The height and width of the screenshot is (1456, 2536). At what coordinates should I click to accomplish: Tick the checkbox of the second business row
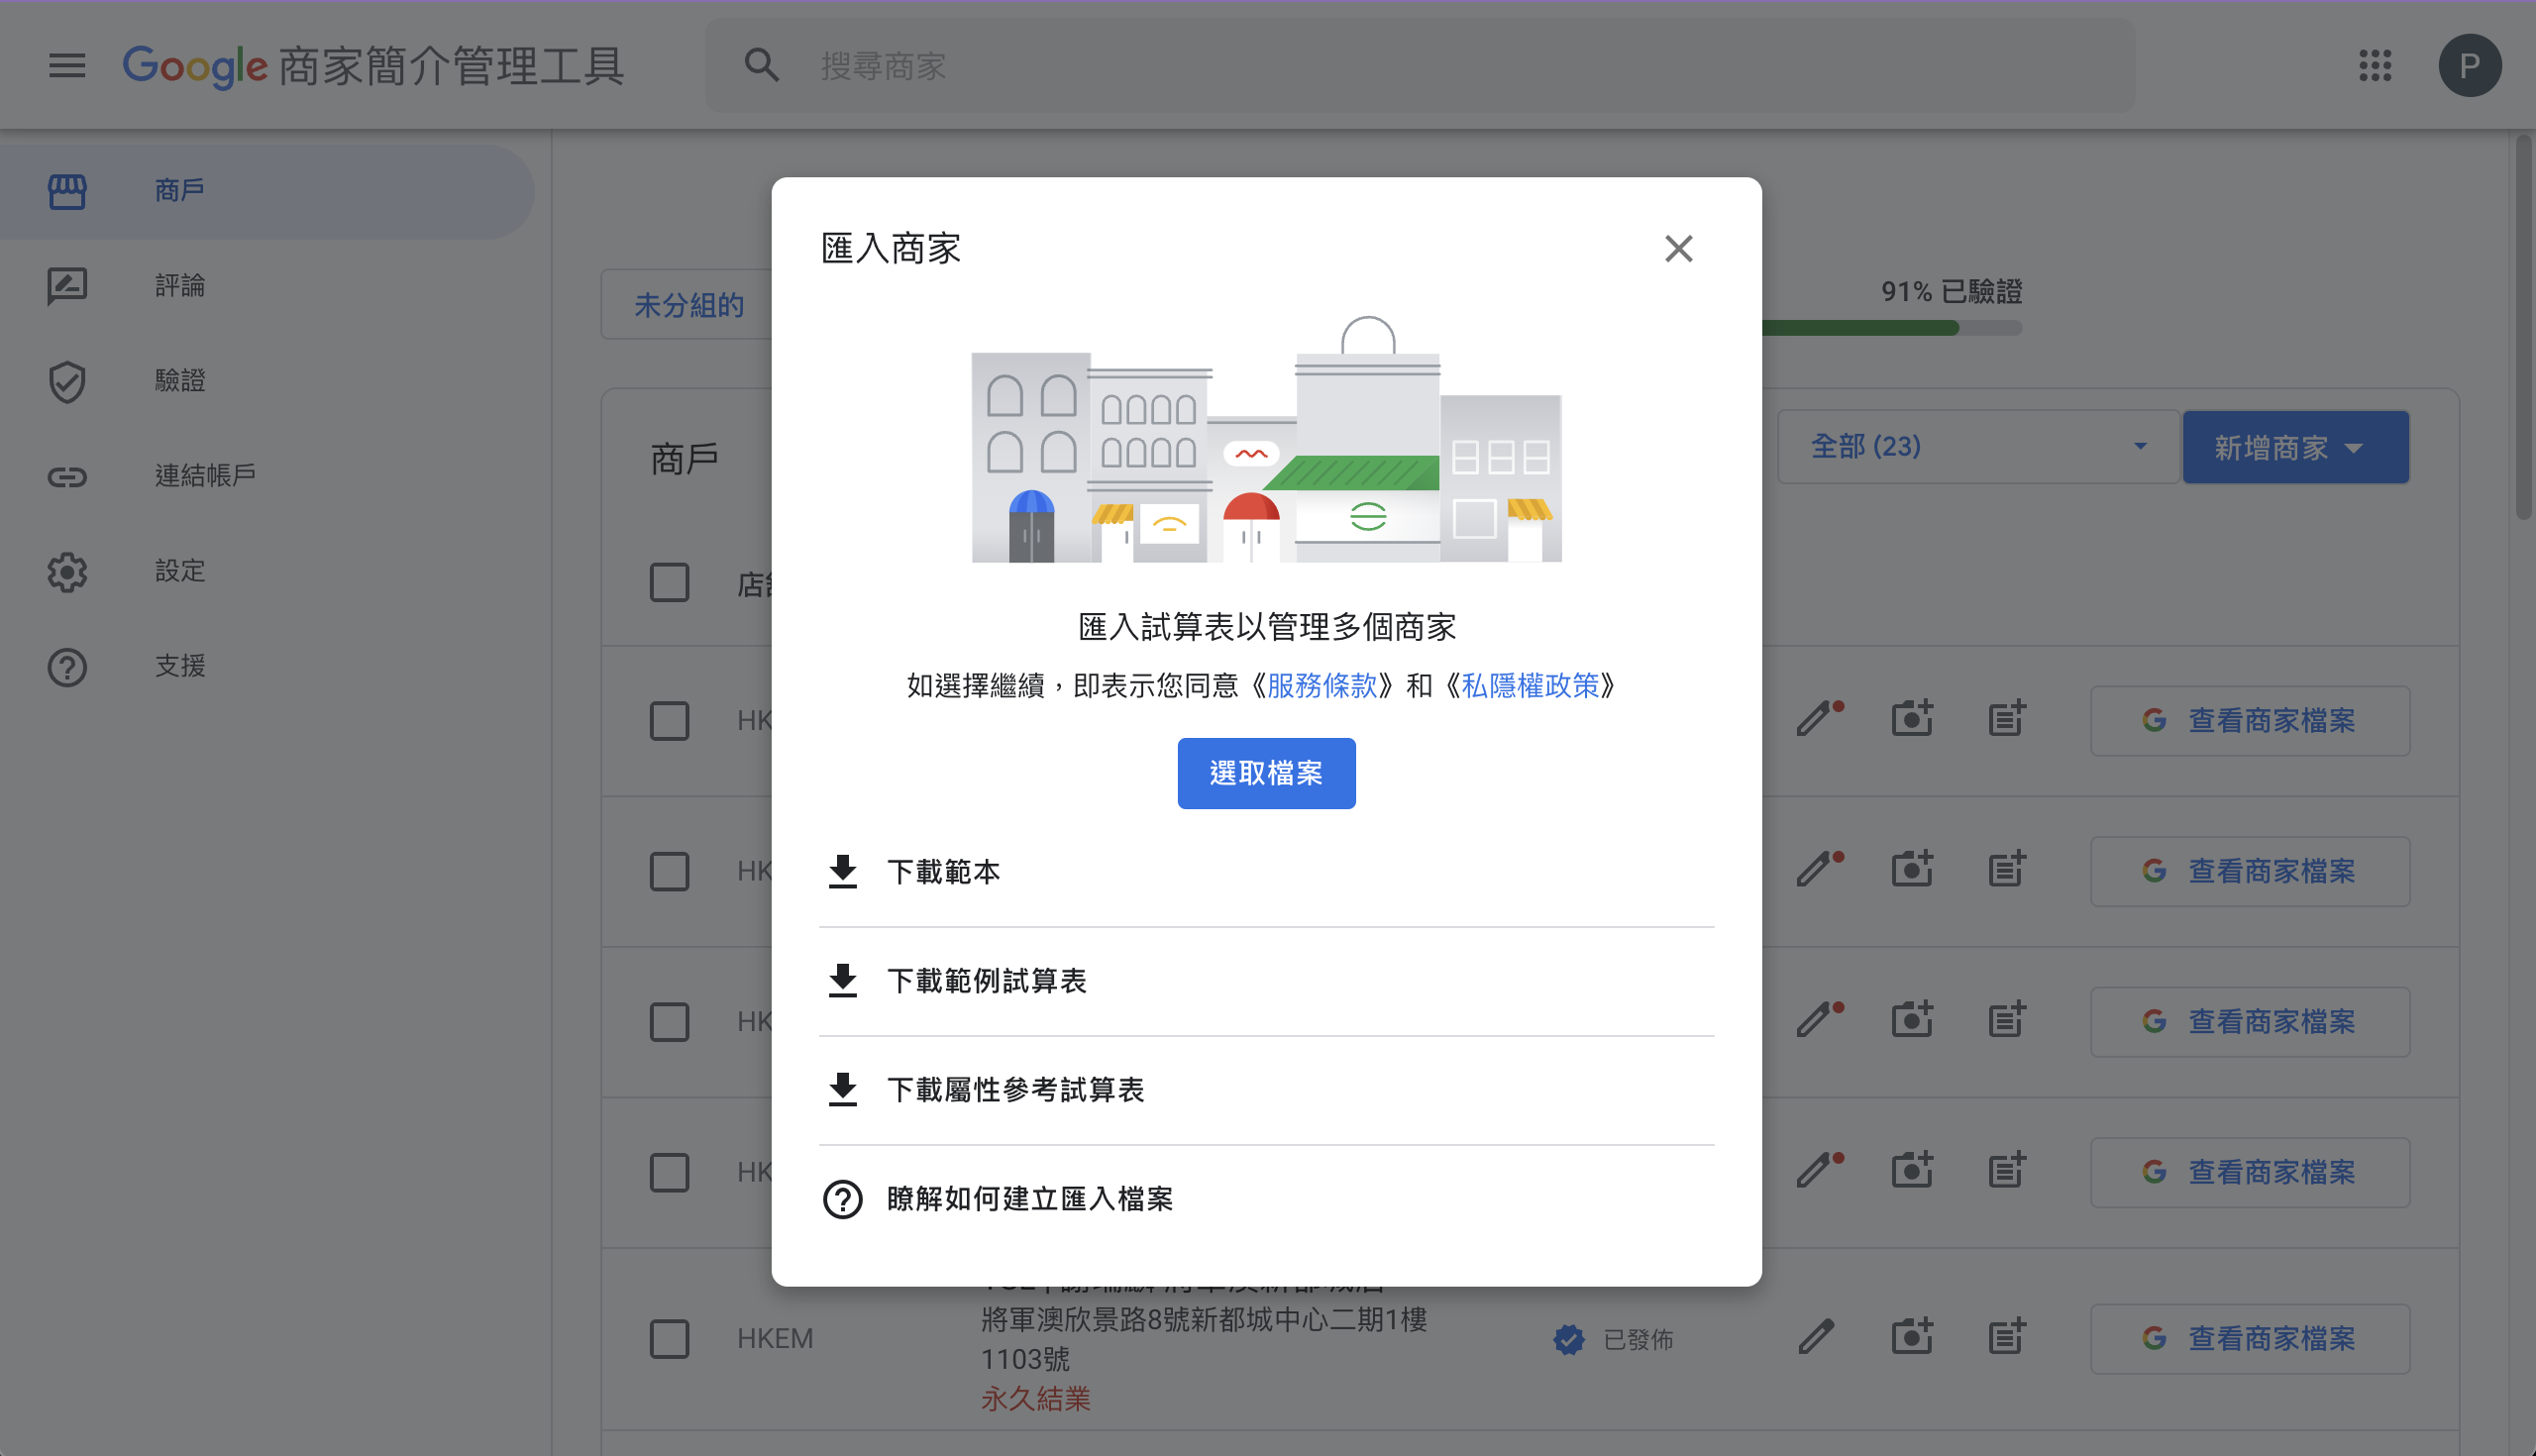tap(669, 872)
